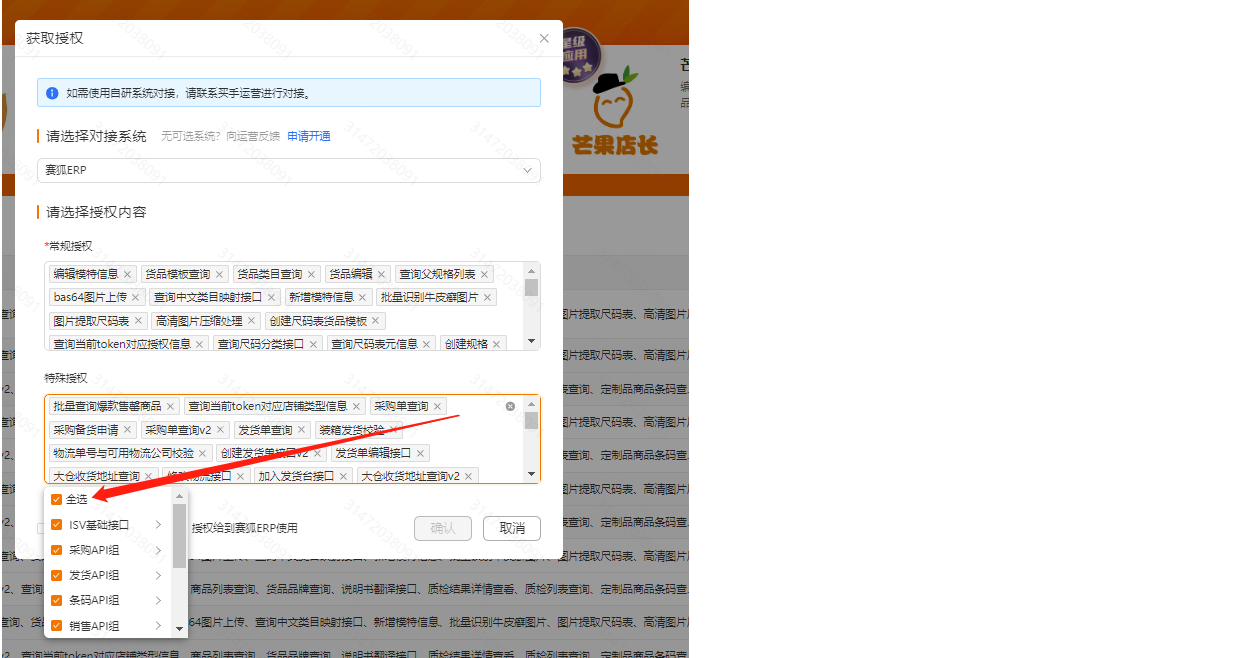Remove the 物流单号与可用物流公司校验 tag
Viewport: 1249px width, 658px height.
[x=203, y=453]
